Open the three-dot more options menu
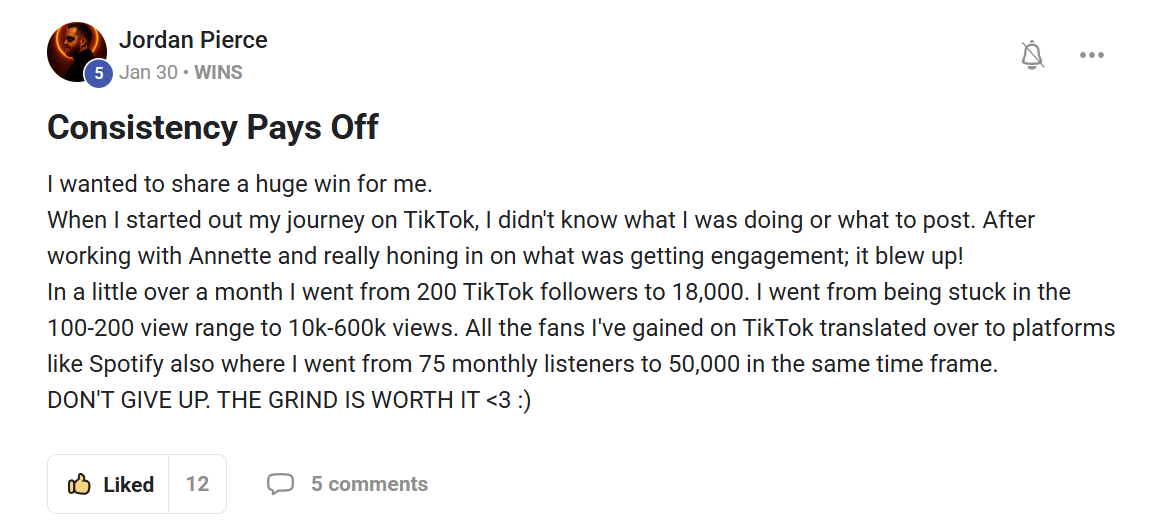The image size is (1166, 522). [x=1091, y=55]
